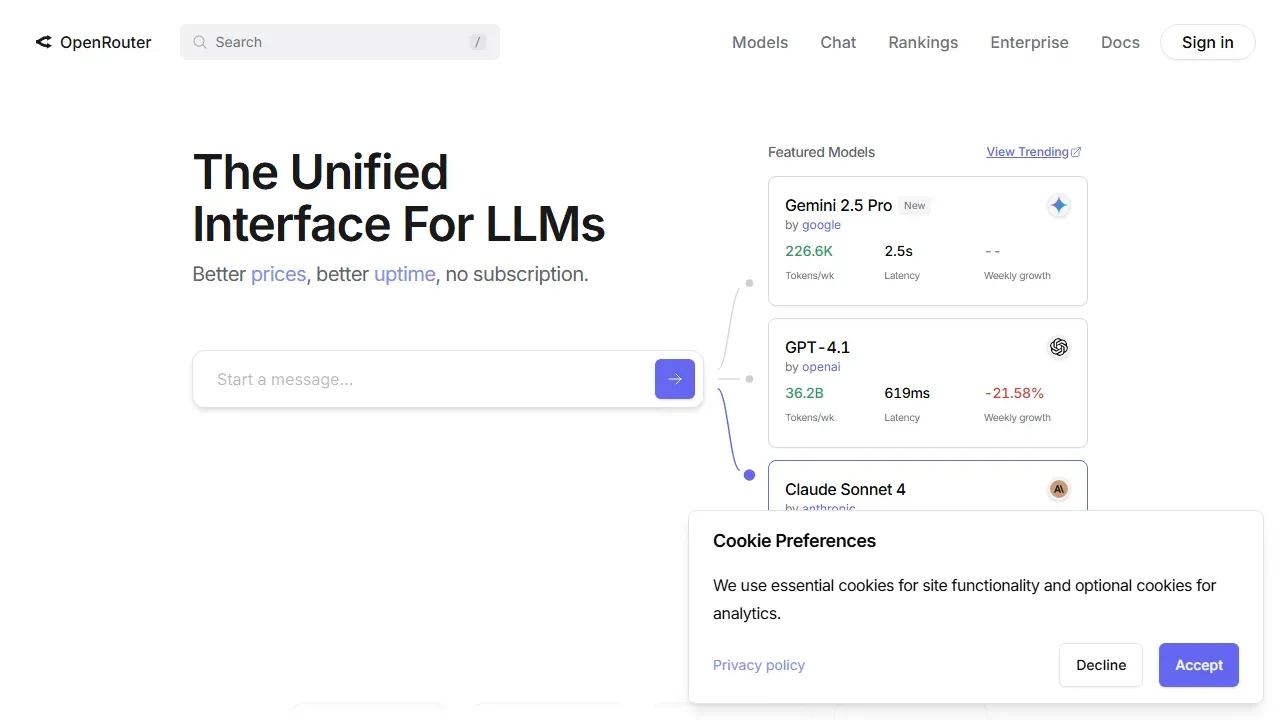Screen dimensions: 1280x720
Task: Click the 'google' provider link
Action: 821,225
